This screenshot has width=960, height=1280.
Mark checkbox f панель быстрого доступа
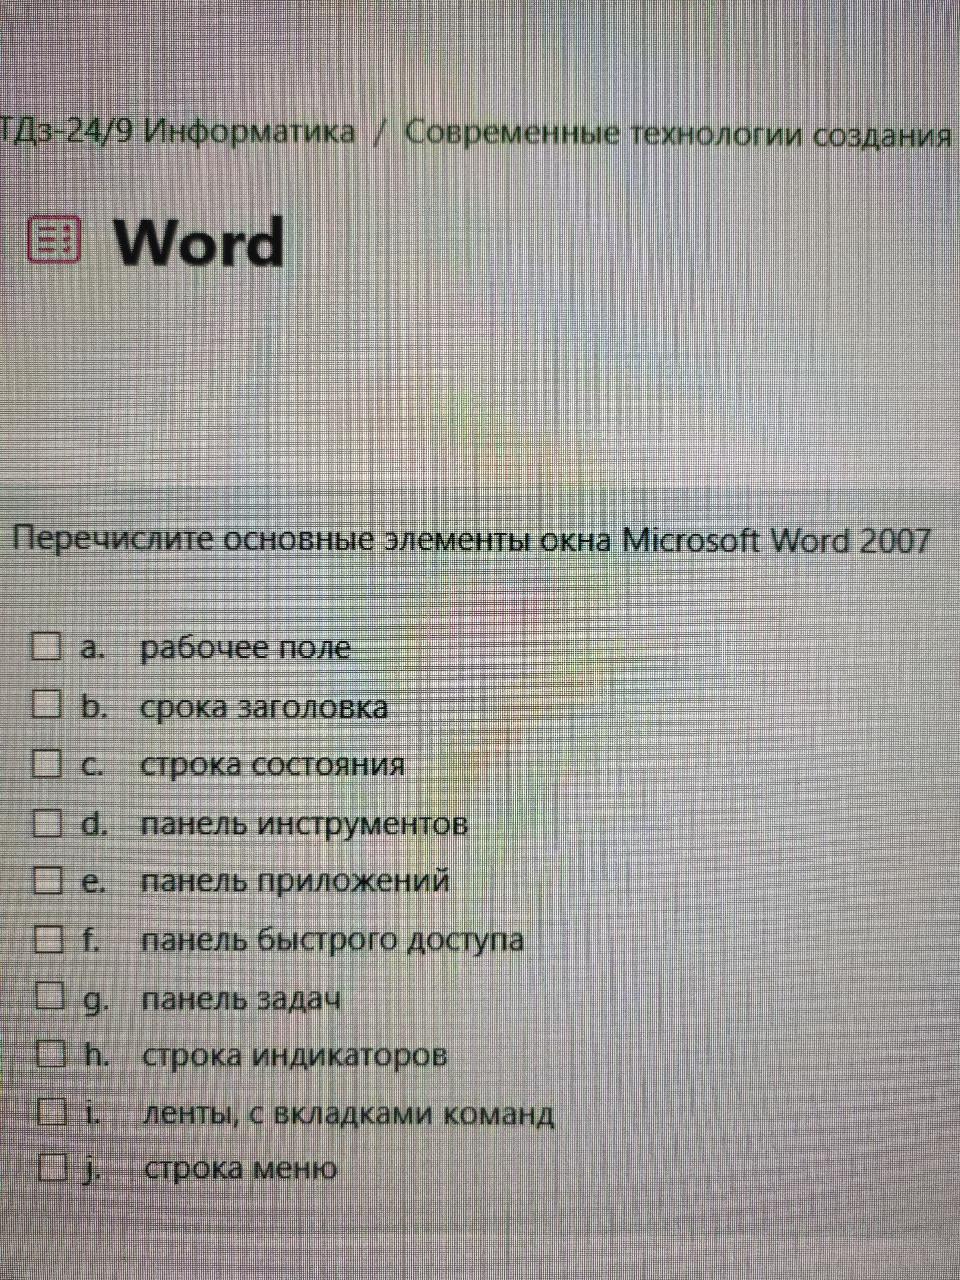[49, 938]
